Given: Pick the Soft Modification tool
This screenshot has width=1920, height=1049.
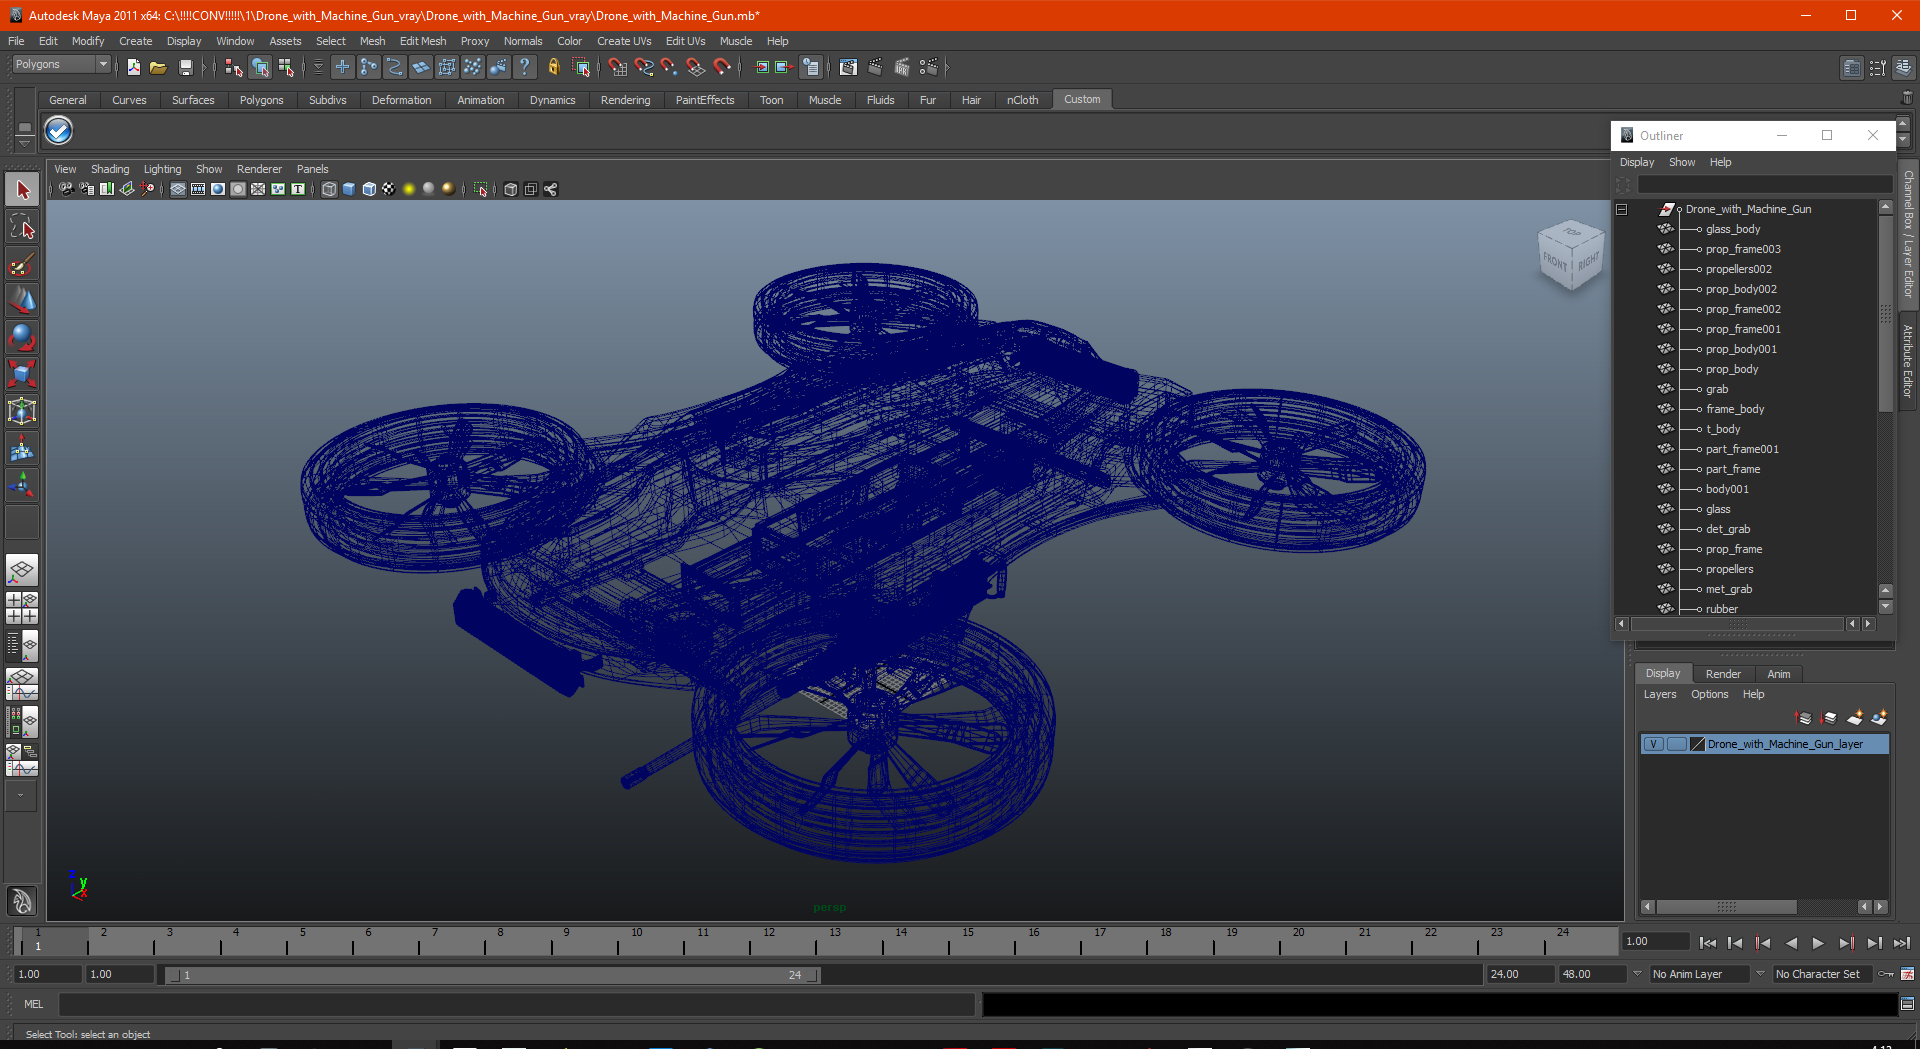Looking at the screenshot, I should pos(22,449).
